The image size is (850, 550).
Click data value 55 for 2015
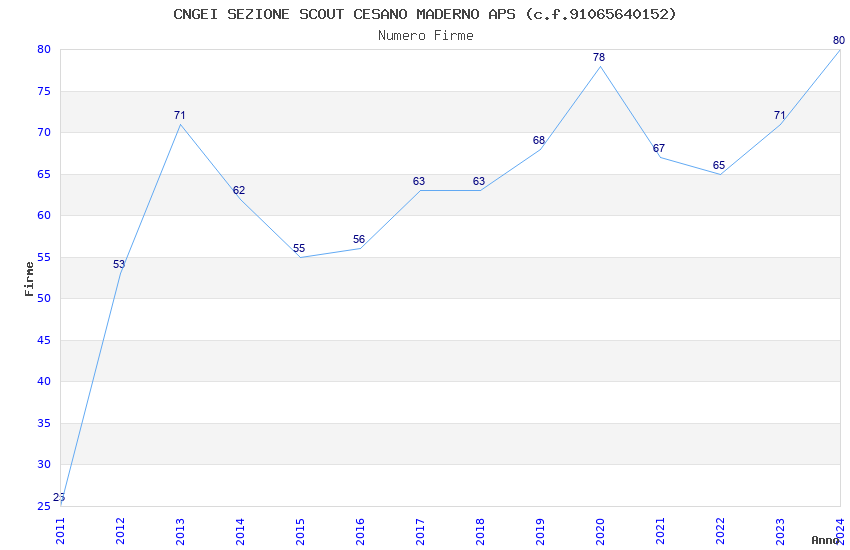(299, 248)
